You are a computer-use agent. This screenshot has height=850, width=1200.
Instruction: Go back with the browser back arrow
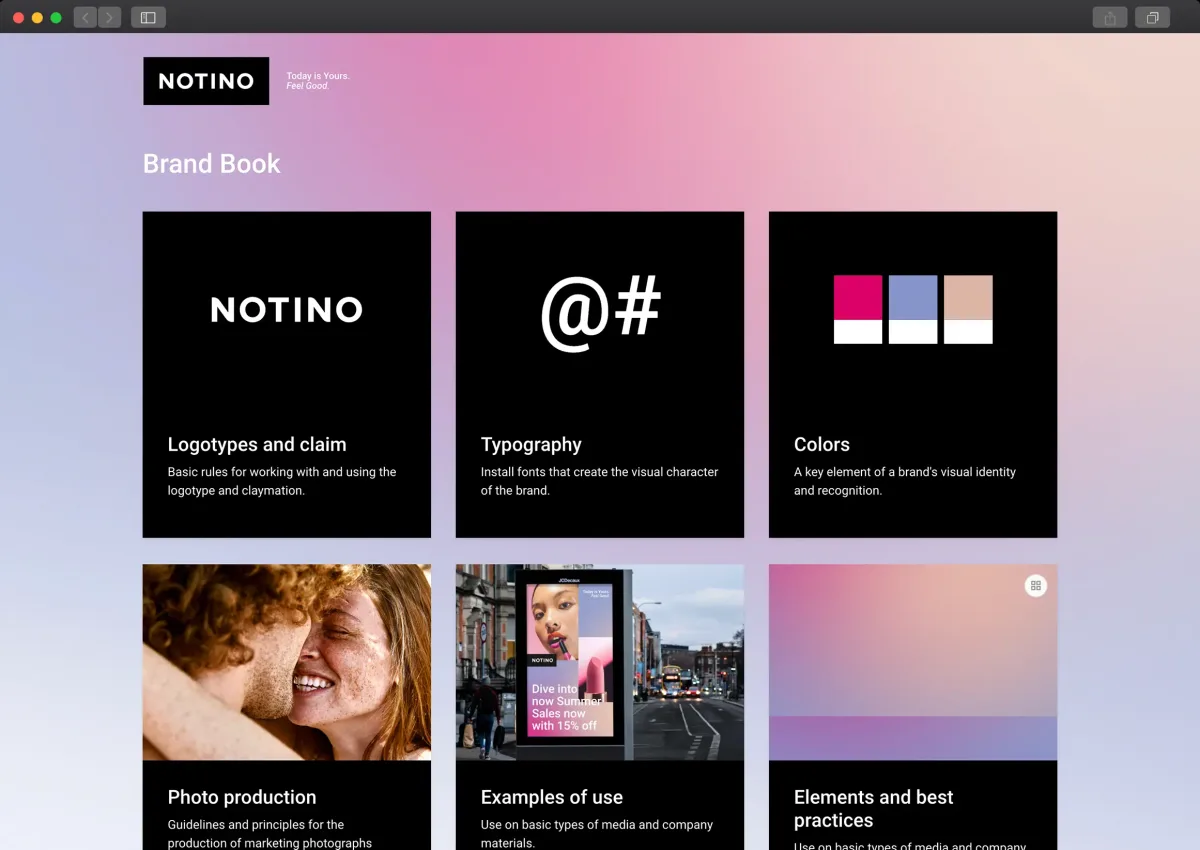tap(85, 17)
